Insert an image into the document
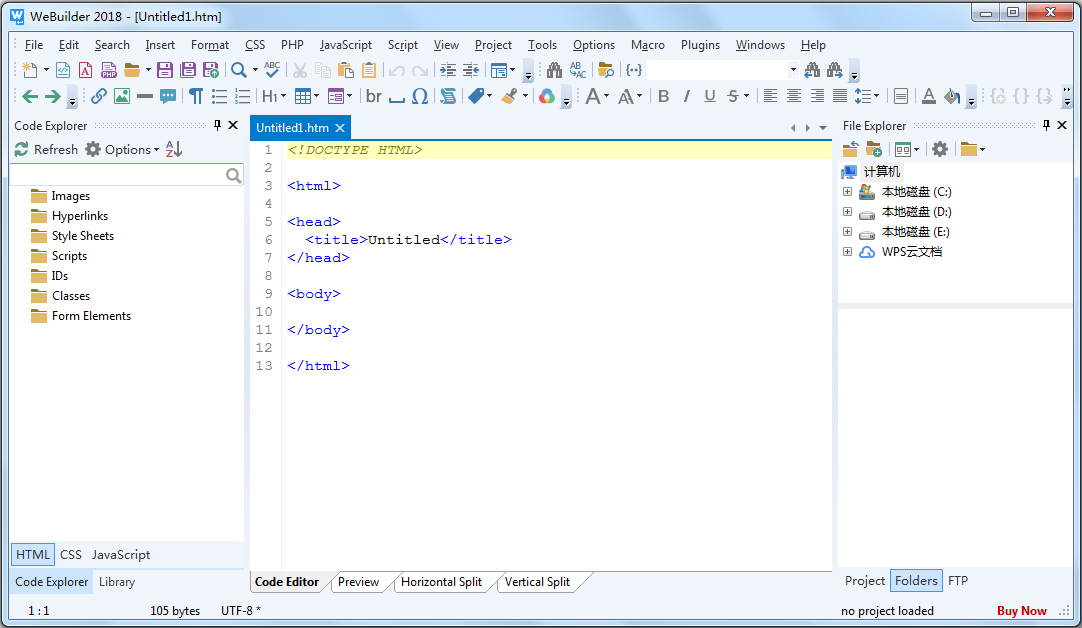 121,96
